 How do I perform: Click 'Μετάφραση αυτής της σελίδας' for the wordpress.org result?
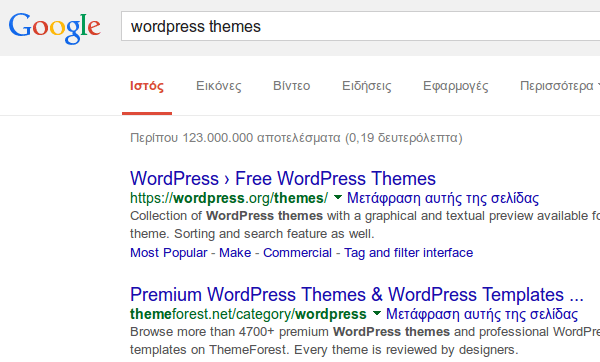443,198
